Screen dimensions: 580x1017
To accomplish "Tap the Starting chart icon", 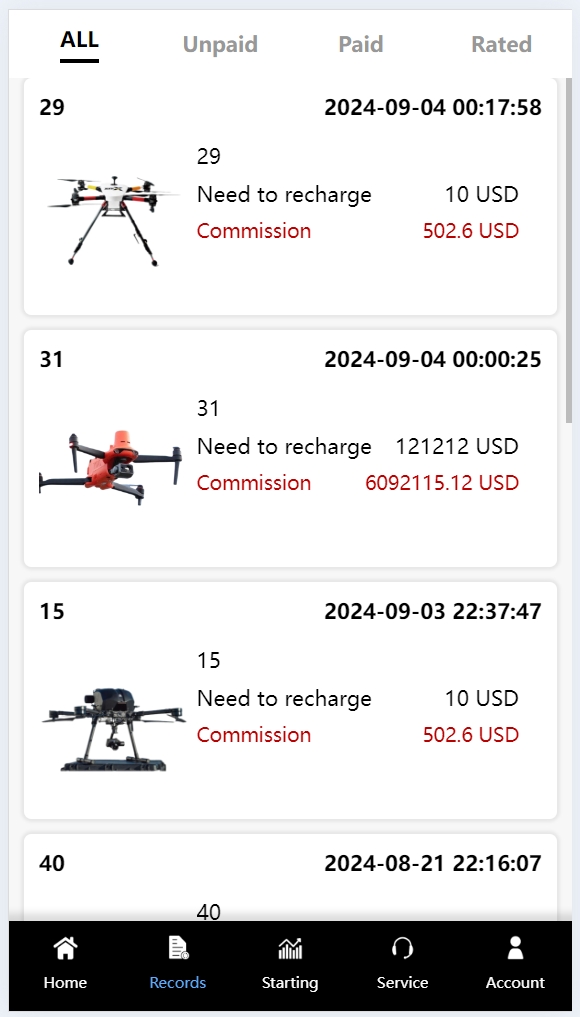I will click(x=290, y=948).
